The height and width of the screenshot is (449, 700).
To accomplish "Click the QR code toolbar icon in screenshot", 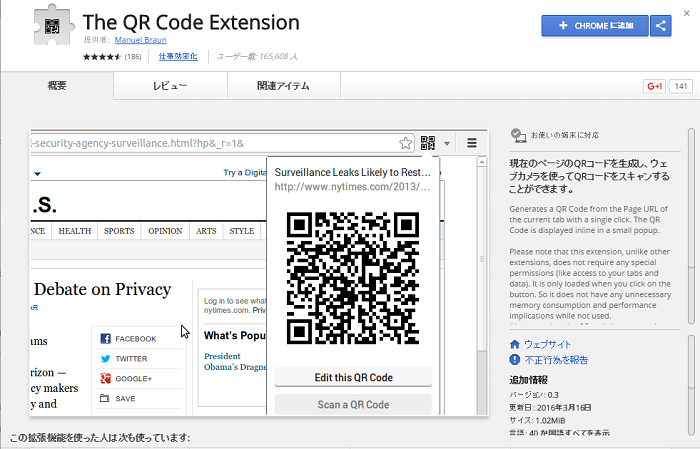I will 428,143.
